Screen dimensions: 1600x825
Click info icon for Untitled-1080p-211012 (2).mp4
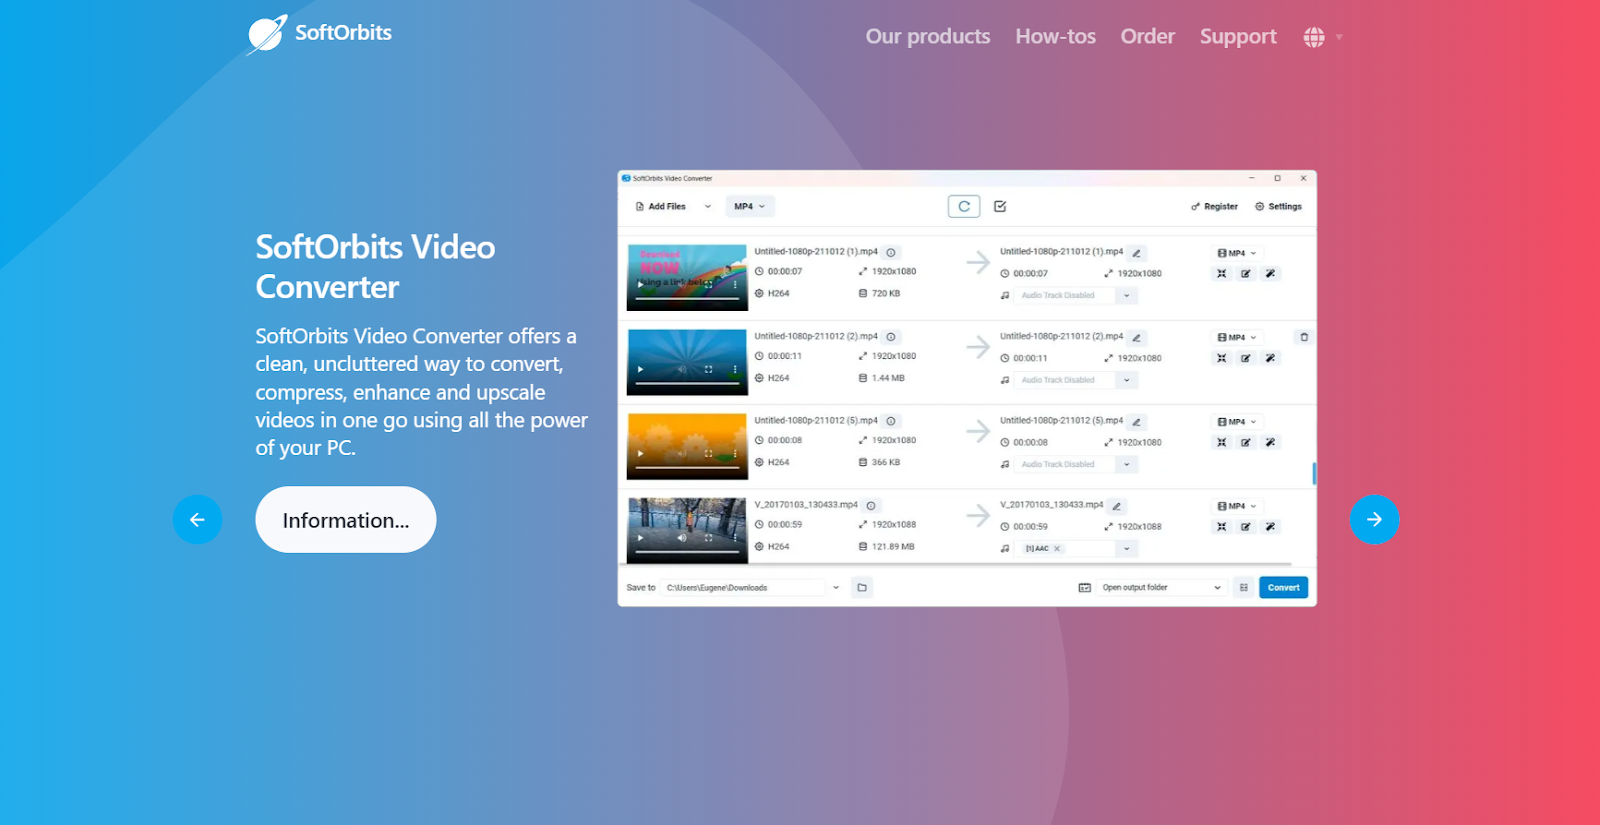(x=891, y=337)
